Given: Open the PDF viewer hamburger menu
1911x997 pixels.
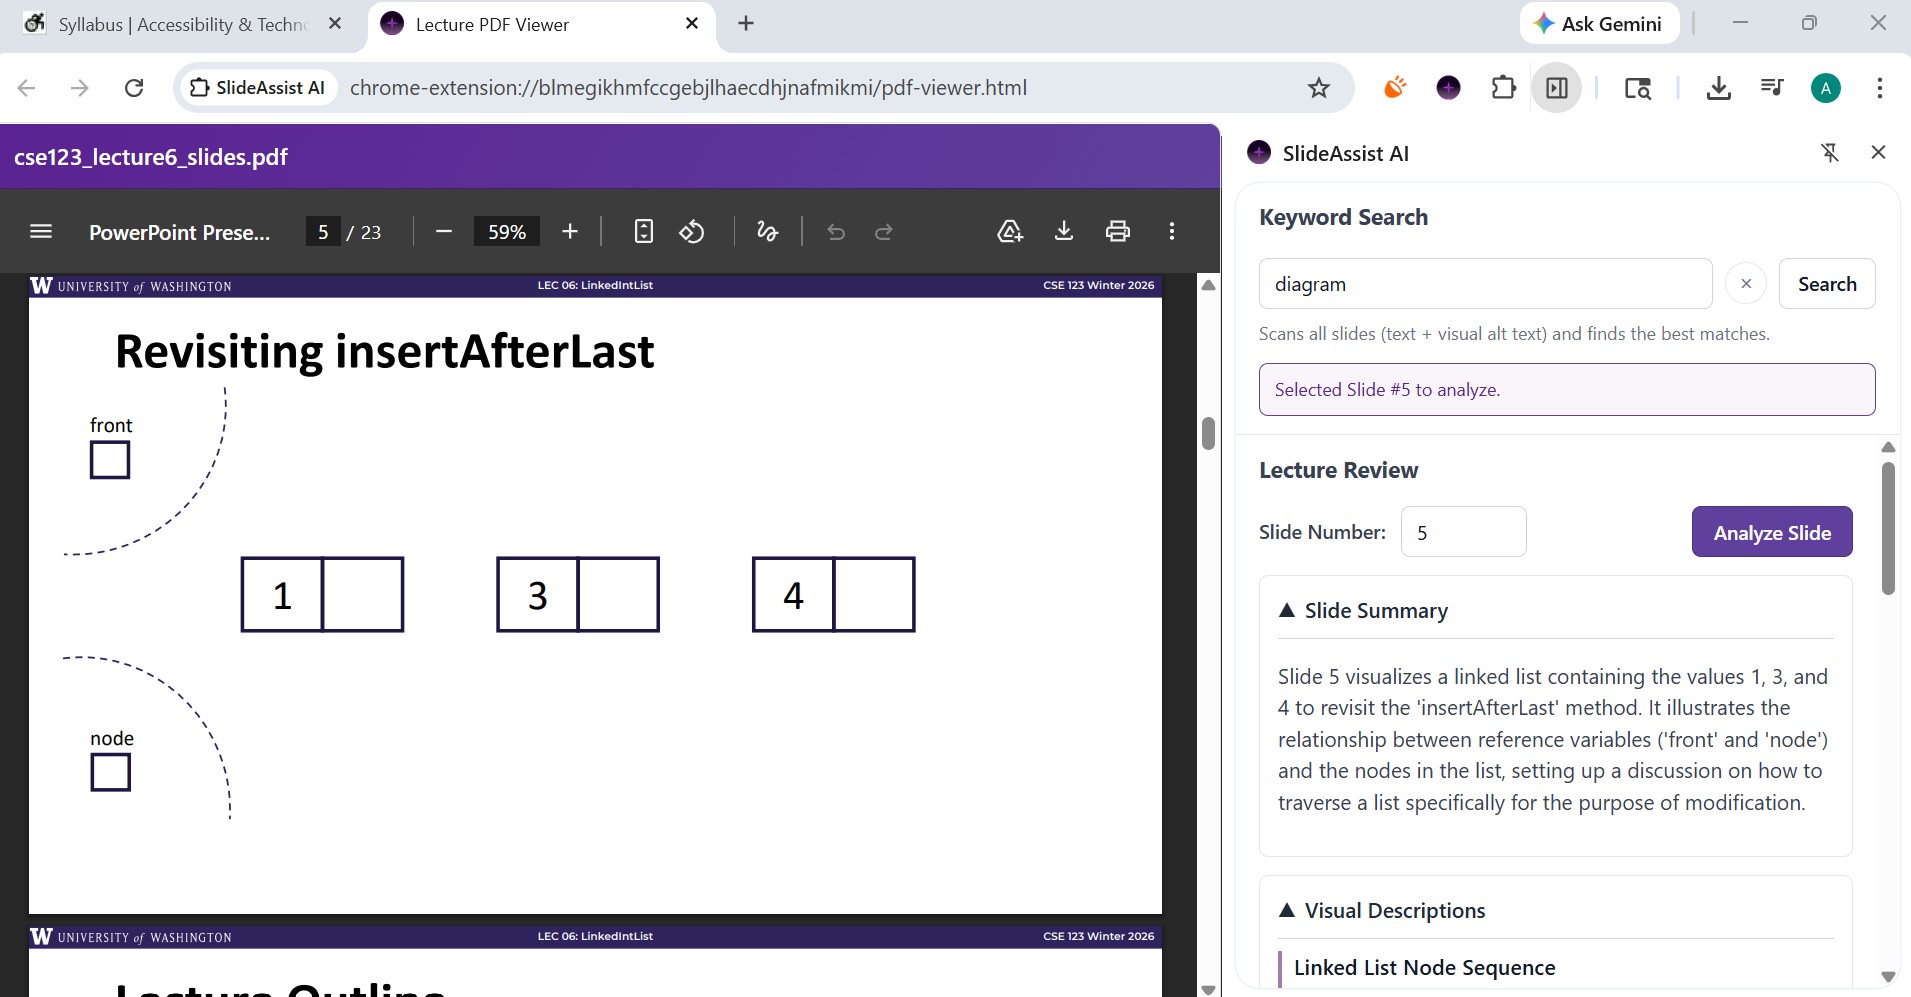Looking at the screenshot, I should coord(40,231).
